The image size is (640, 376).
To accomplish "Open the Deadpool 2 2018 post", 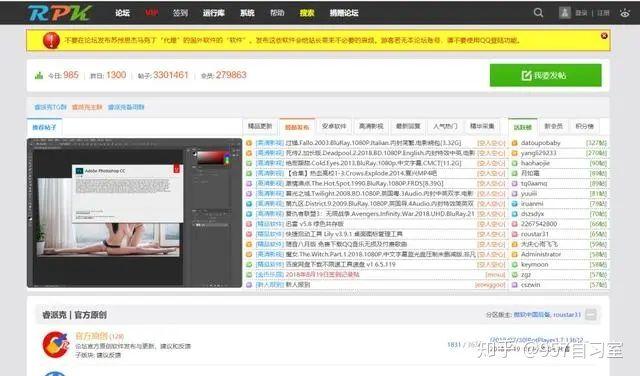I will tap(380, 153).
